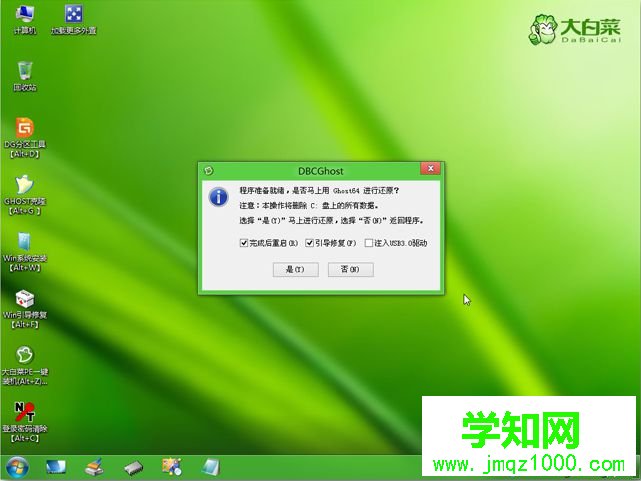
Task: Open the 加载更多外置 desktop icon
Action: 74,20
